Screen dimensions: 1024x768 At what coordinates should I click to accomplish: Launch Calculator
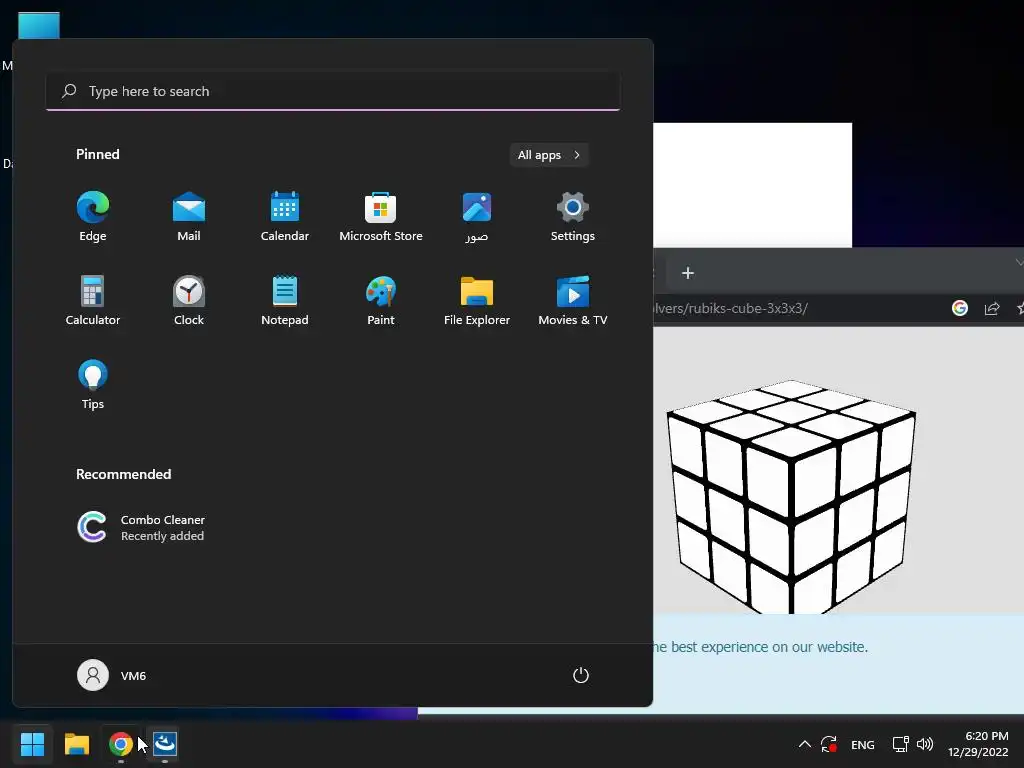[x=93, y=300]
